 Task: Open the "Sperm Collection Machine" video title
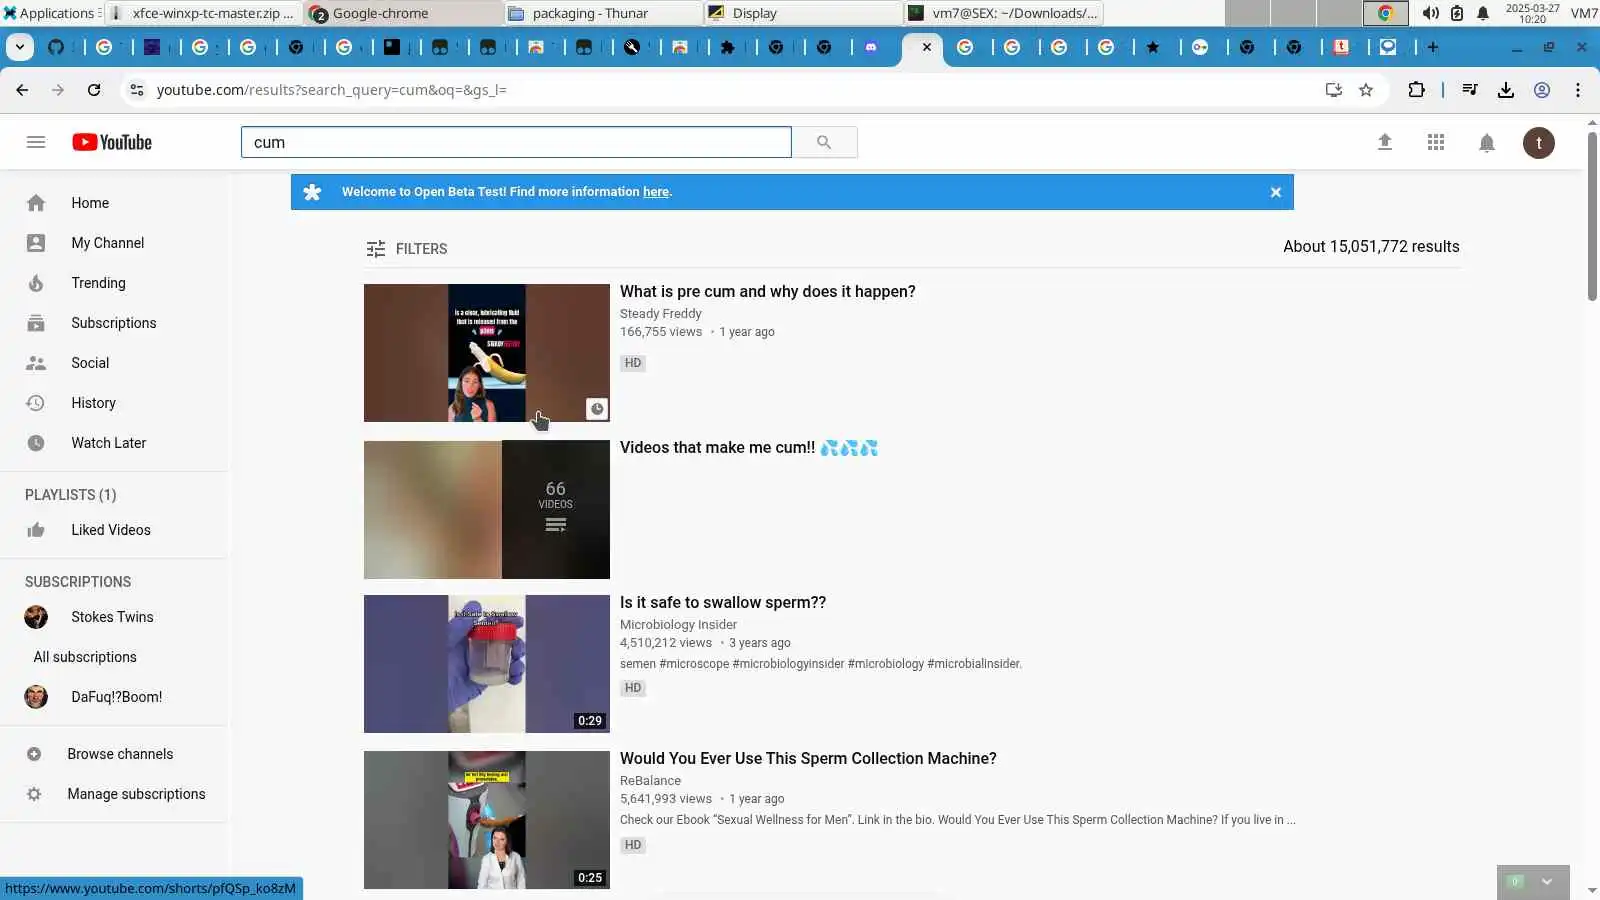[x=808, y=759]
